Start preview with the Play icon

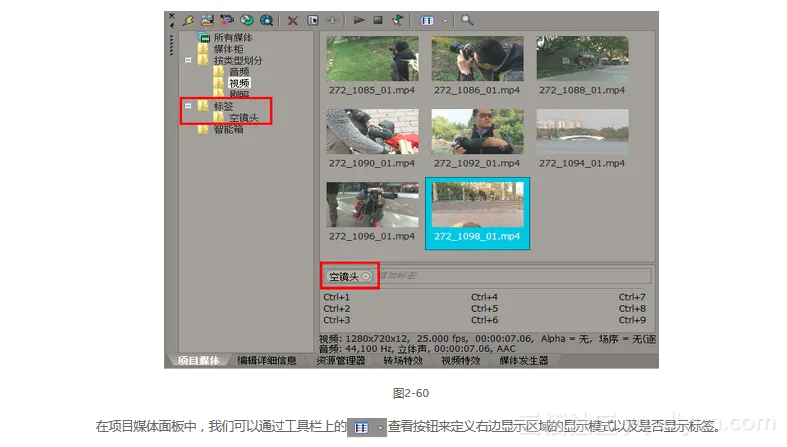(x=359, y=20)
